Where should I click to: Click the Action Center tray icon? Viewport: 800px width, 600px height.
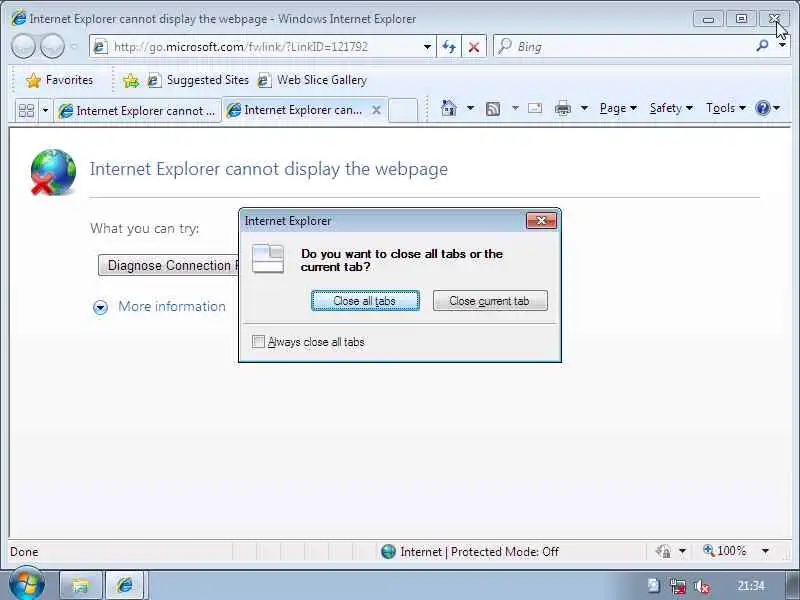pos(654,586)
